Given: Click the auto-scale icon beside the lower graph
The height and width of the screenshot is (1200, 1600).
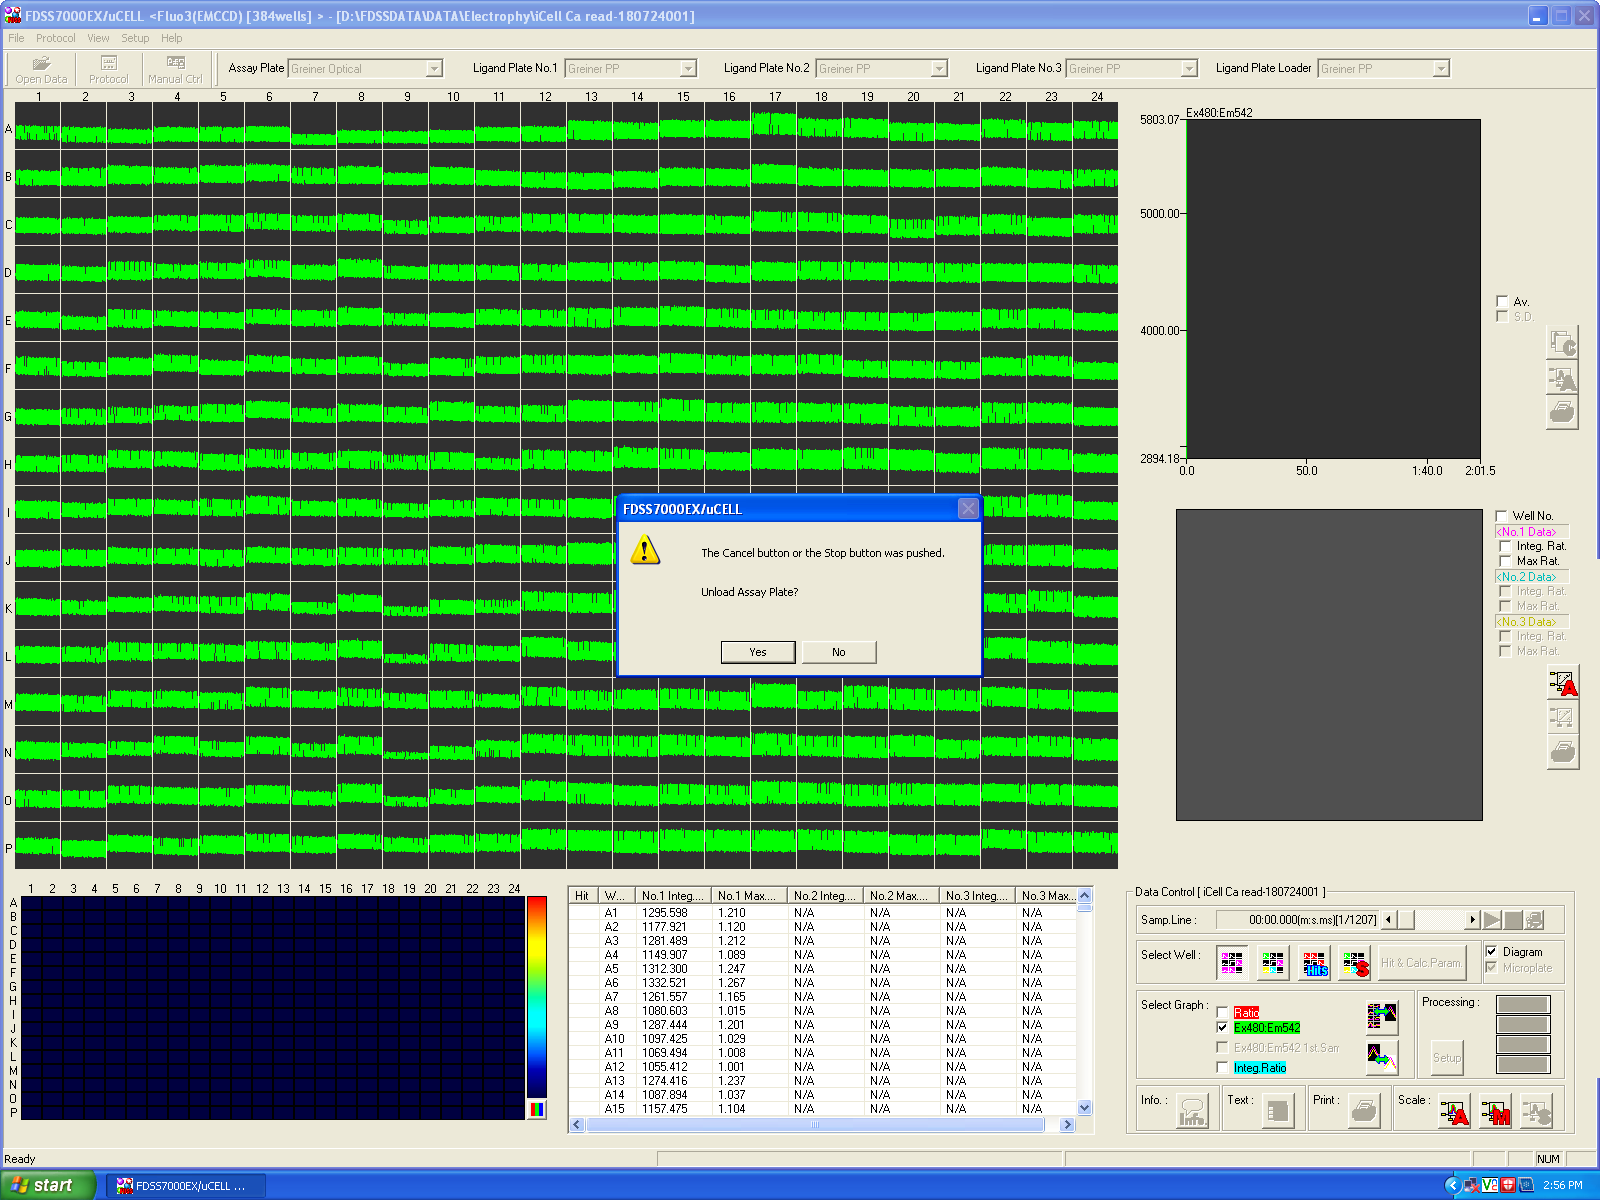Looking at the screenshot, I should (1563, 683).
